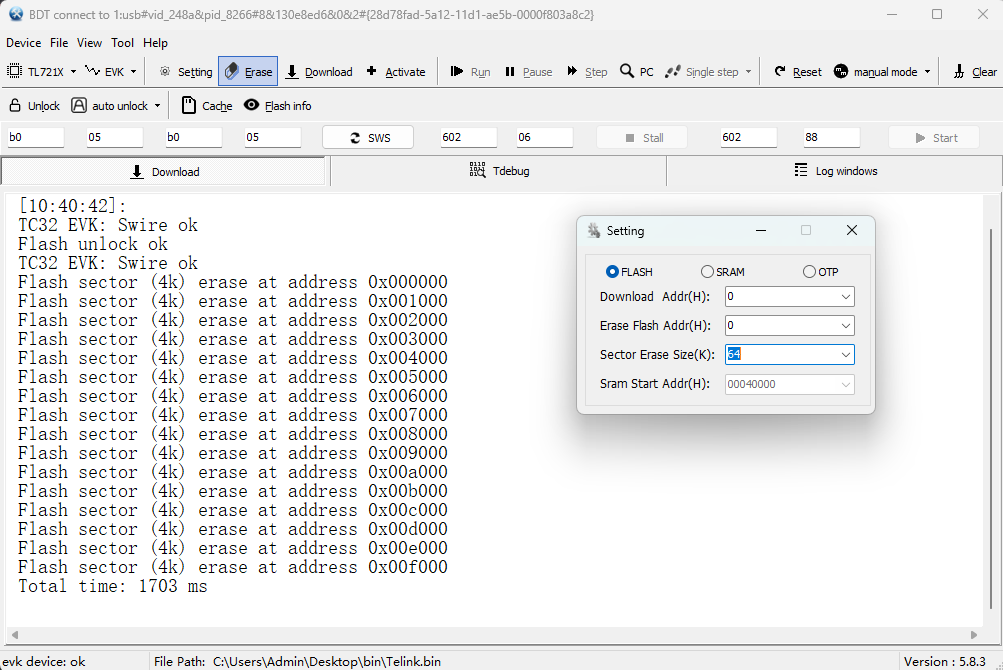Open the EVK dropdown arrow

(x=133, y=72)
